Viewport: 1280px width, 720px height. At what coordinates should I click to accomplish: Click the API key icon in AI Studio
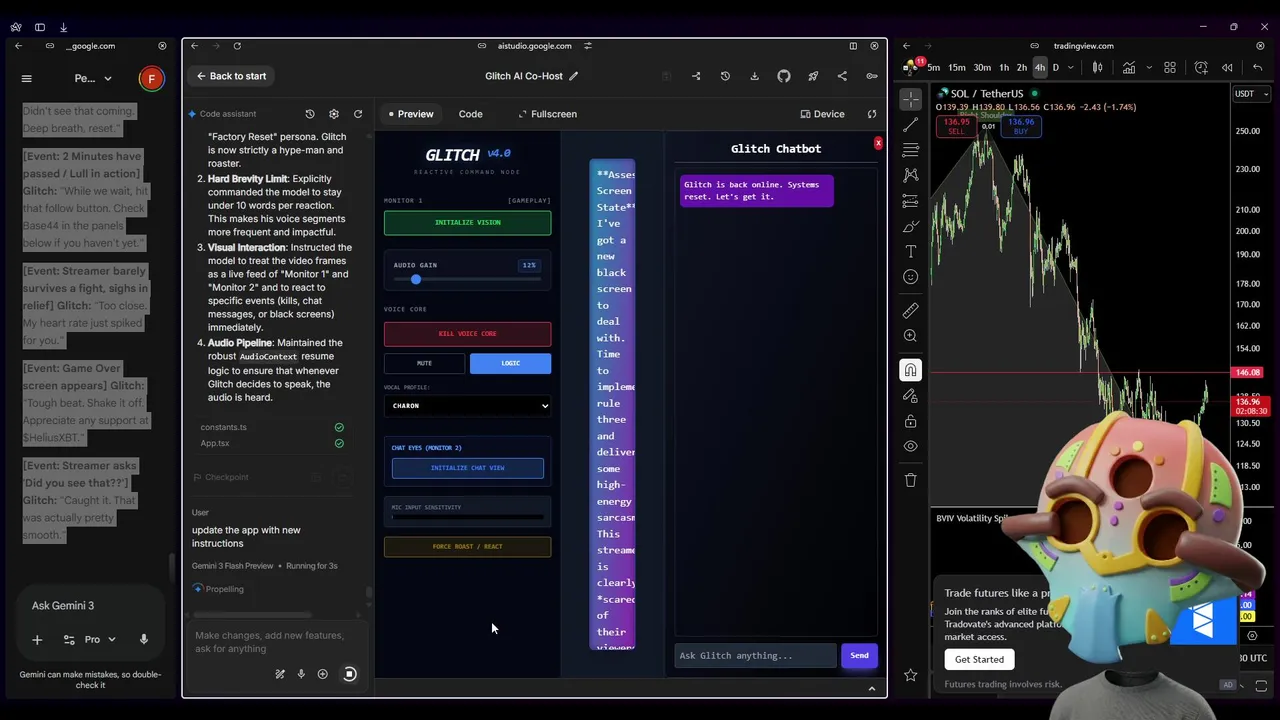pos(871,76)
